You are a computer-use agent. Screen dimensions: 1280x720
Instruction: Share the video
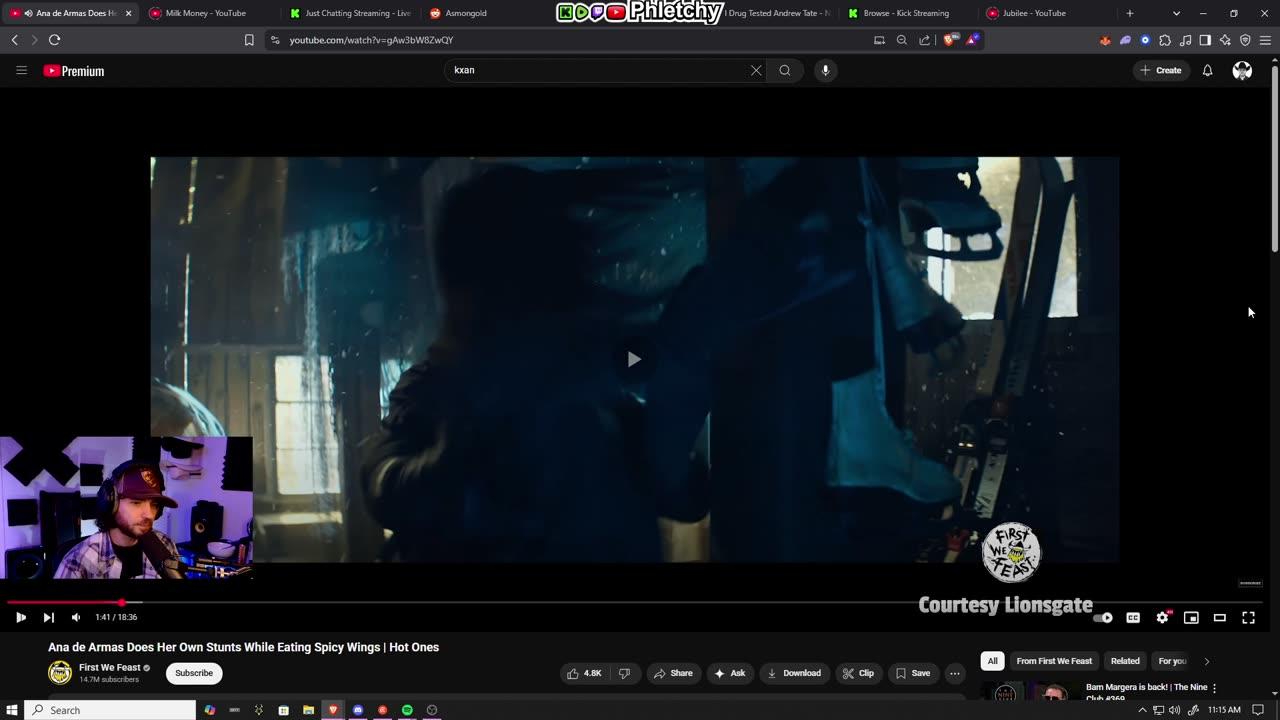673,673
